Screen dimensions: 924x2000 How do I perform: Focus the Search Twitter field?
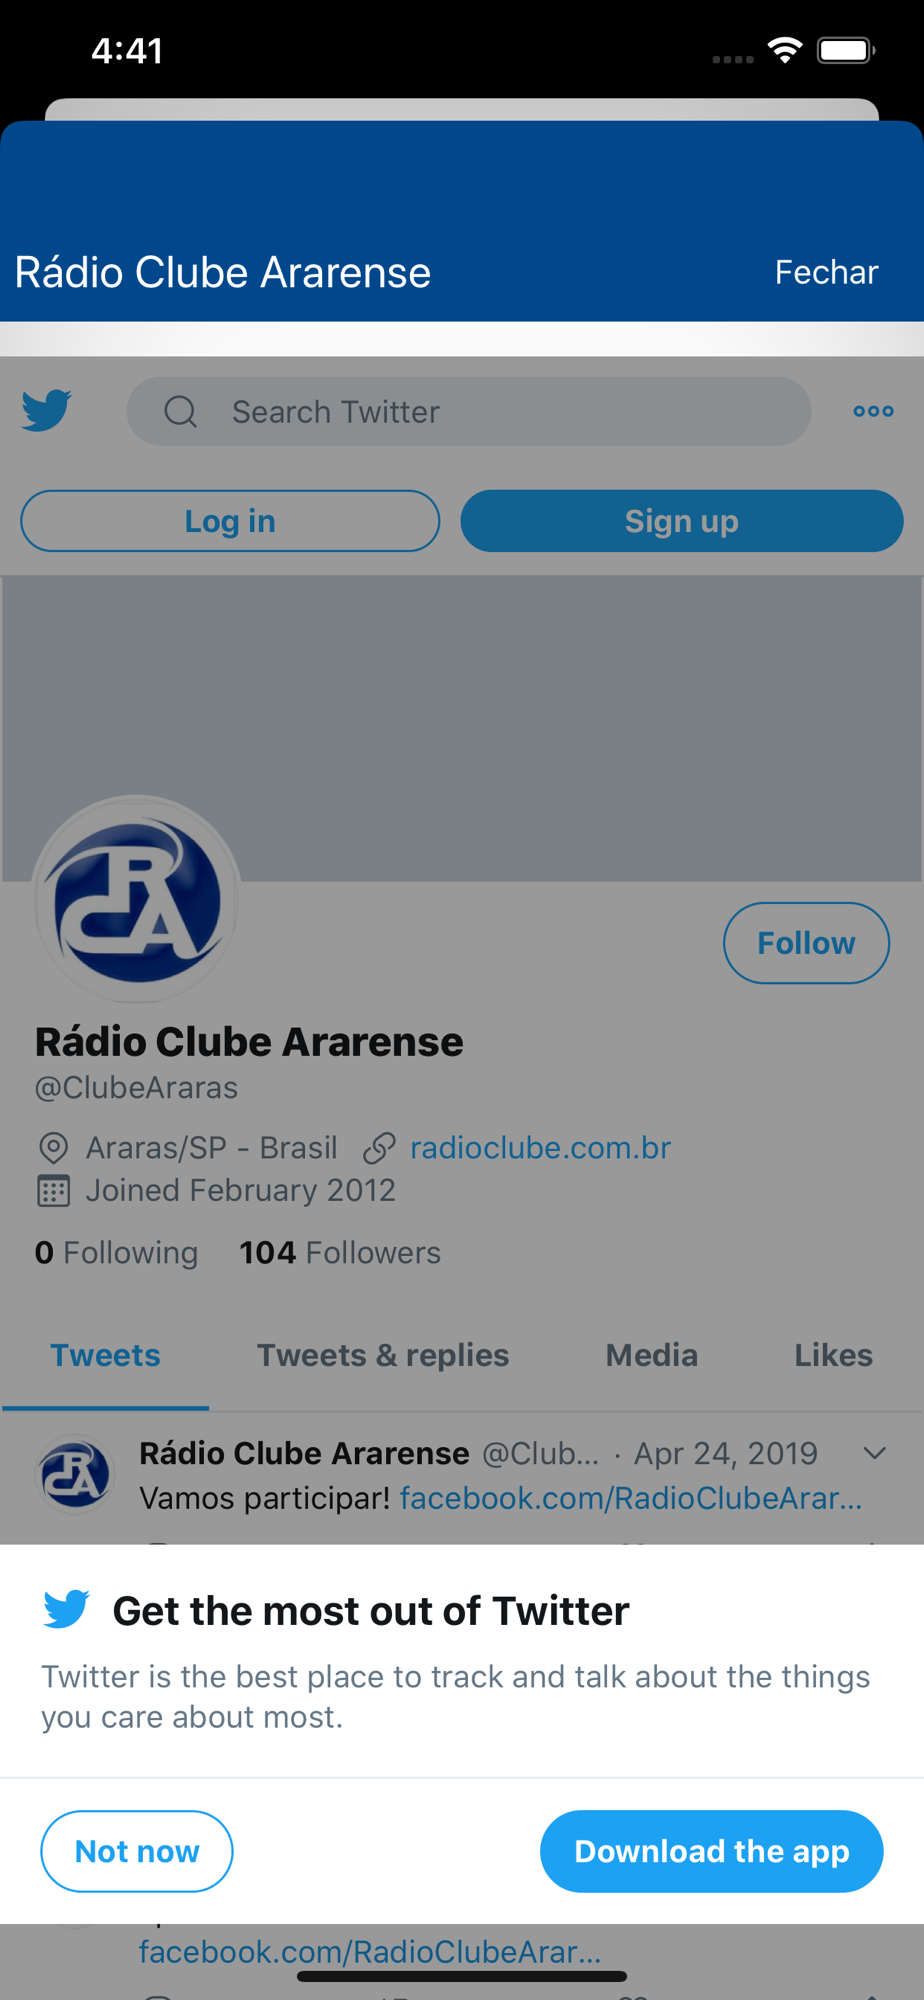click(468, 411)
